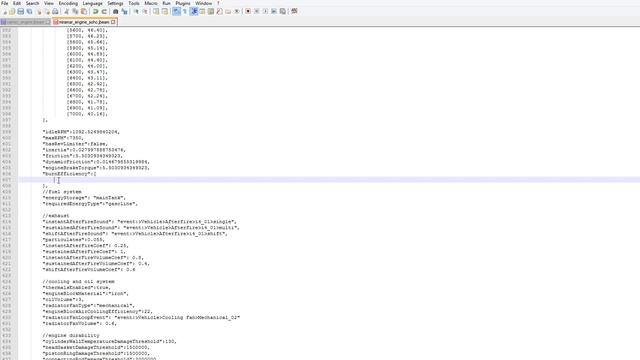
Task: Zoom out using the toolbar icon
Action: pos(145,11)
